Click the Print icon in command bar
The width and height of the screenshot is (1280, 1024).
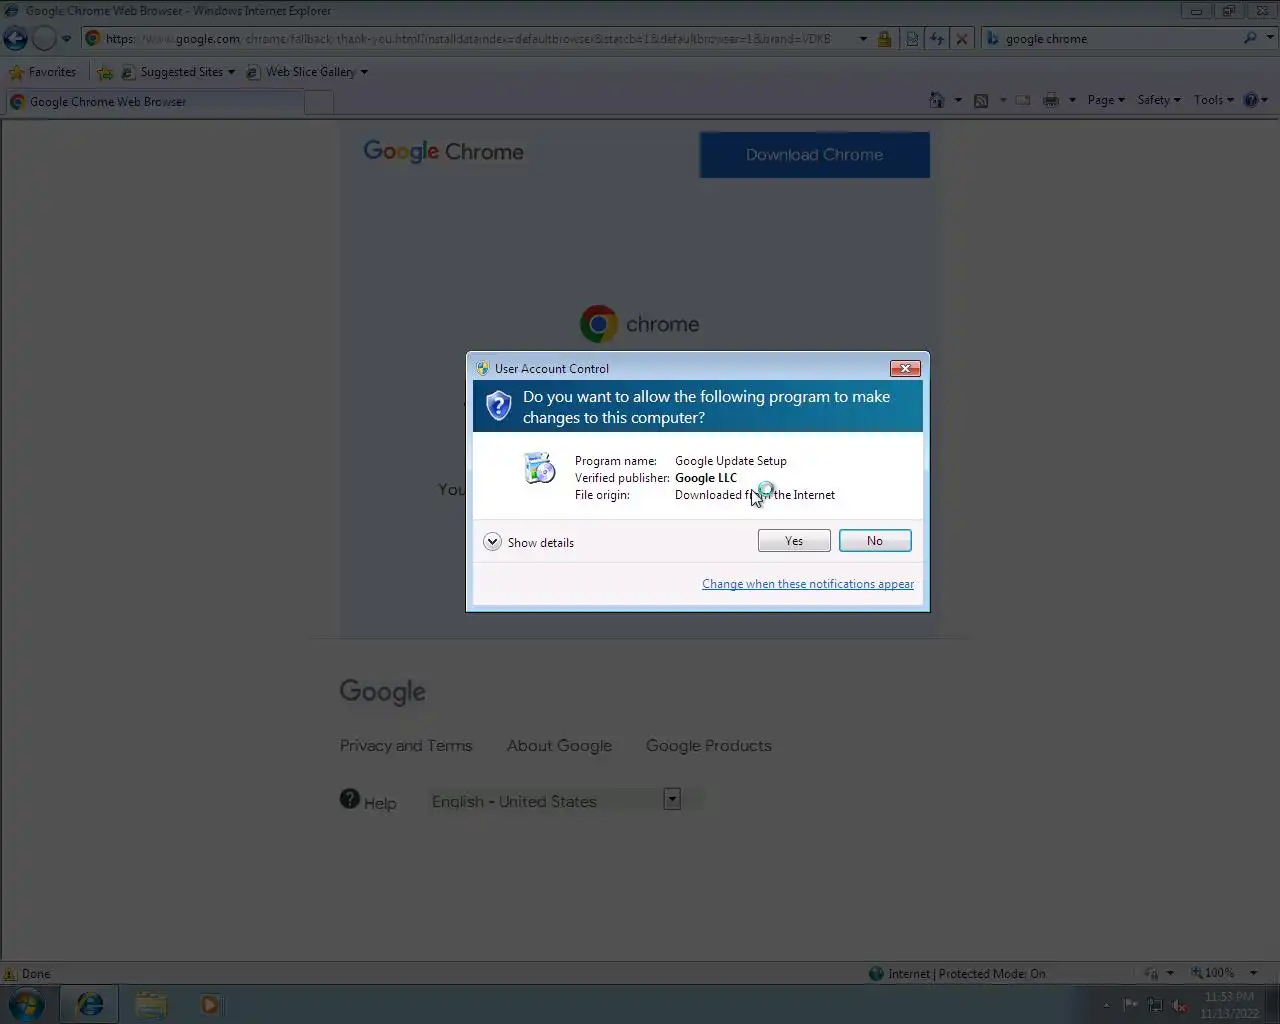(x=1051, y=100)
